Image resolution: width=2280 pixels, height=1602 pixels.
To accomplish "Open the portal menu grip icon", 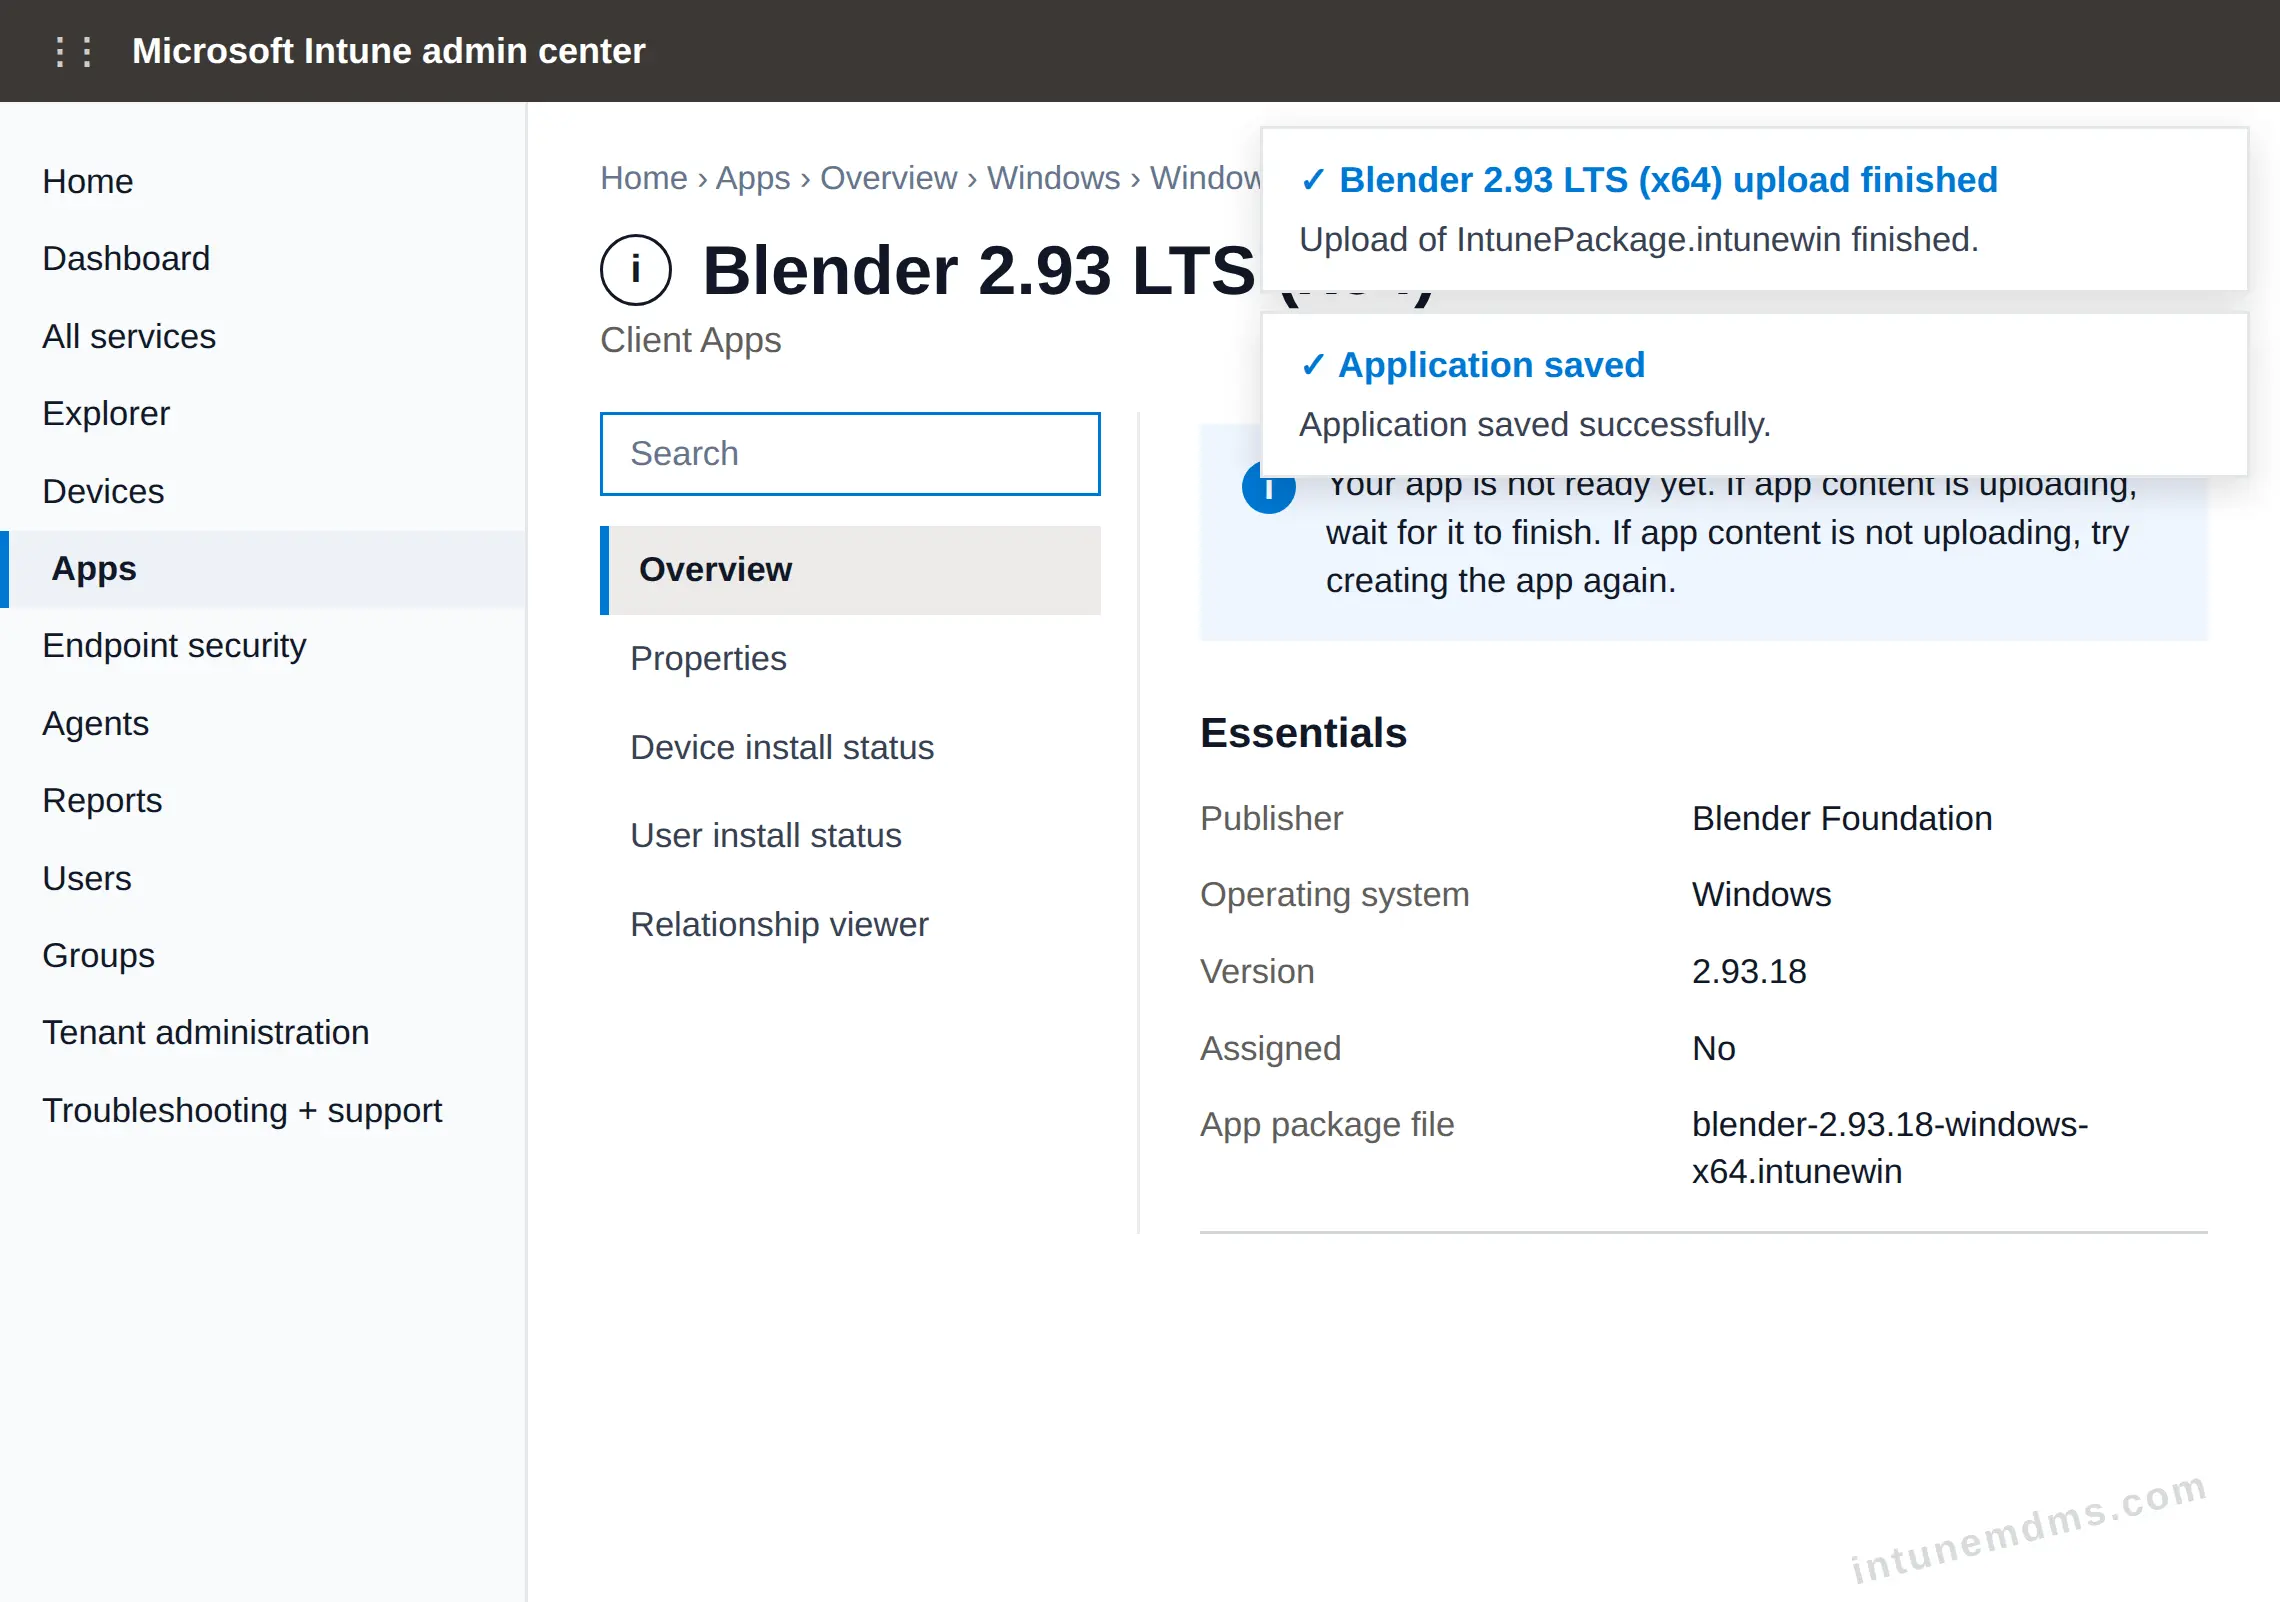I will tap(74, 51).
